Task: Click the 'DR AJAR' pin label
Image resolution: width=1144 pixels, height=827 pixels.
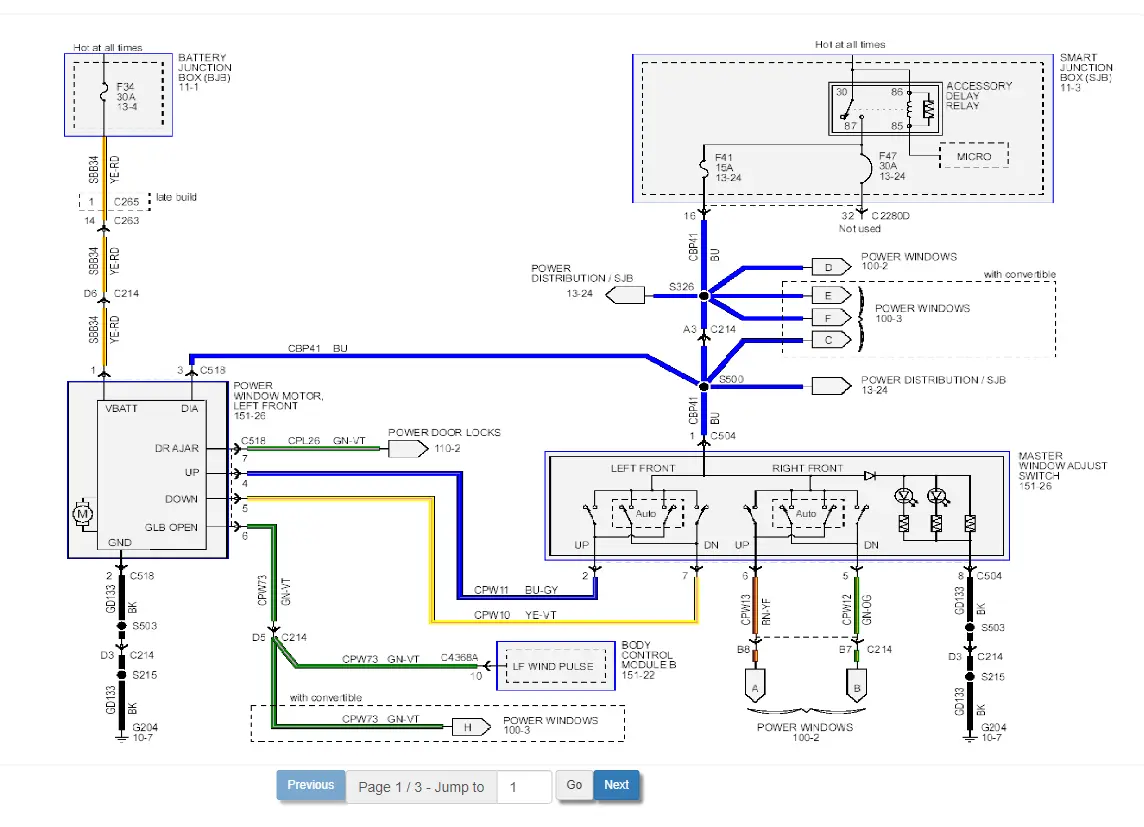Action: (177, 448)
